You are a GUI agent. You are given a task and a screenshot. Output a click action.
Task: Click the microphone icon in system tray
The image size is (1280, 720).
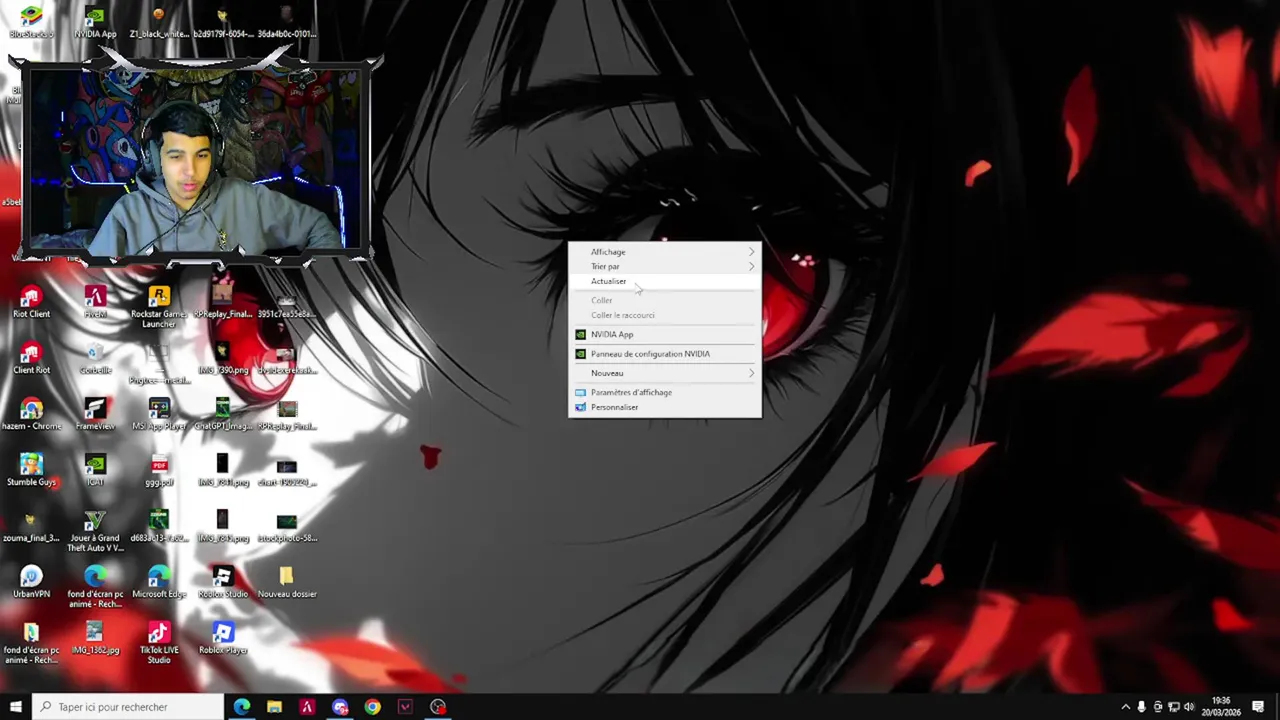pos(1141,707)
